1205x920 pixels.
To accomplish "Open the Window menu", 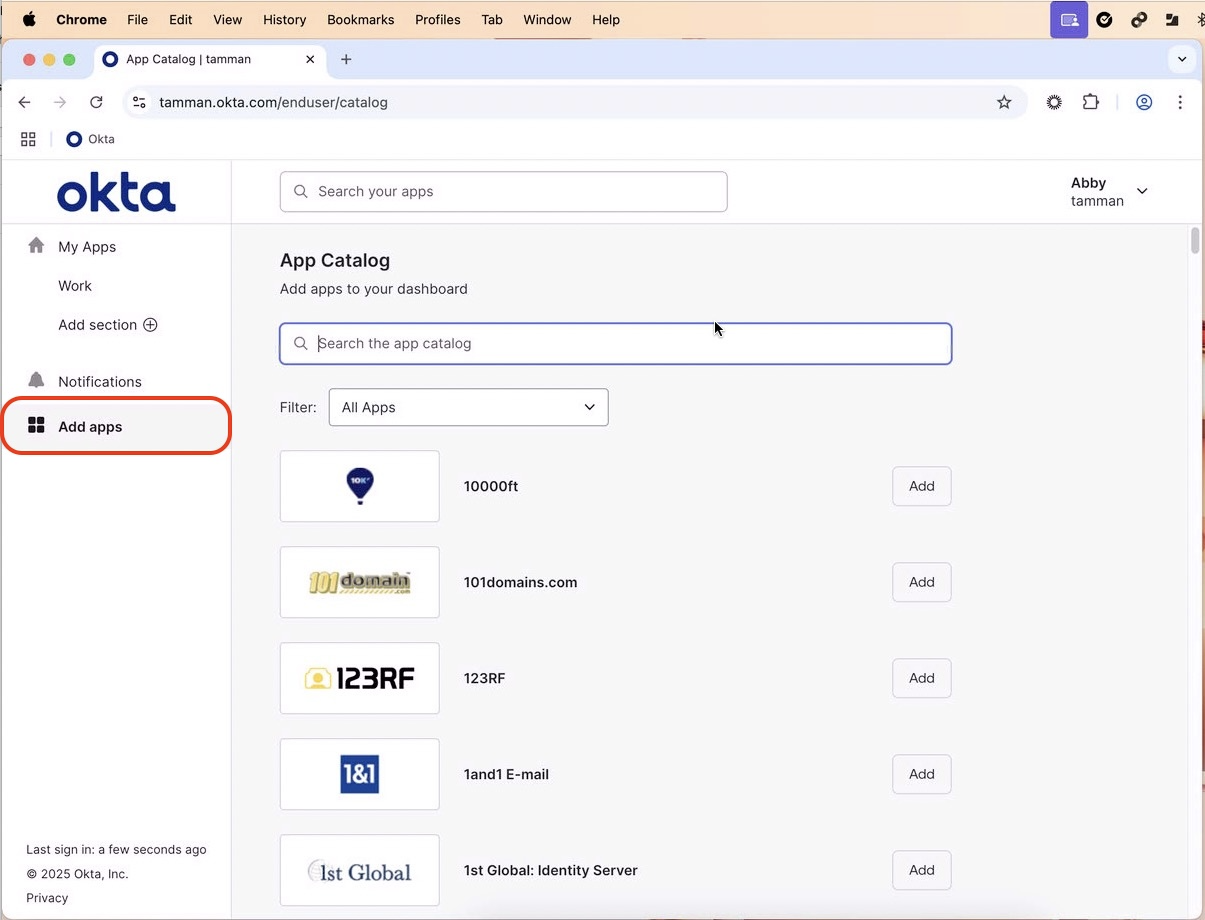I will 547,19.
